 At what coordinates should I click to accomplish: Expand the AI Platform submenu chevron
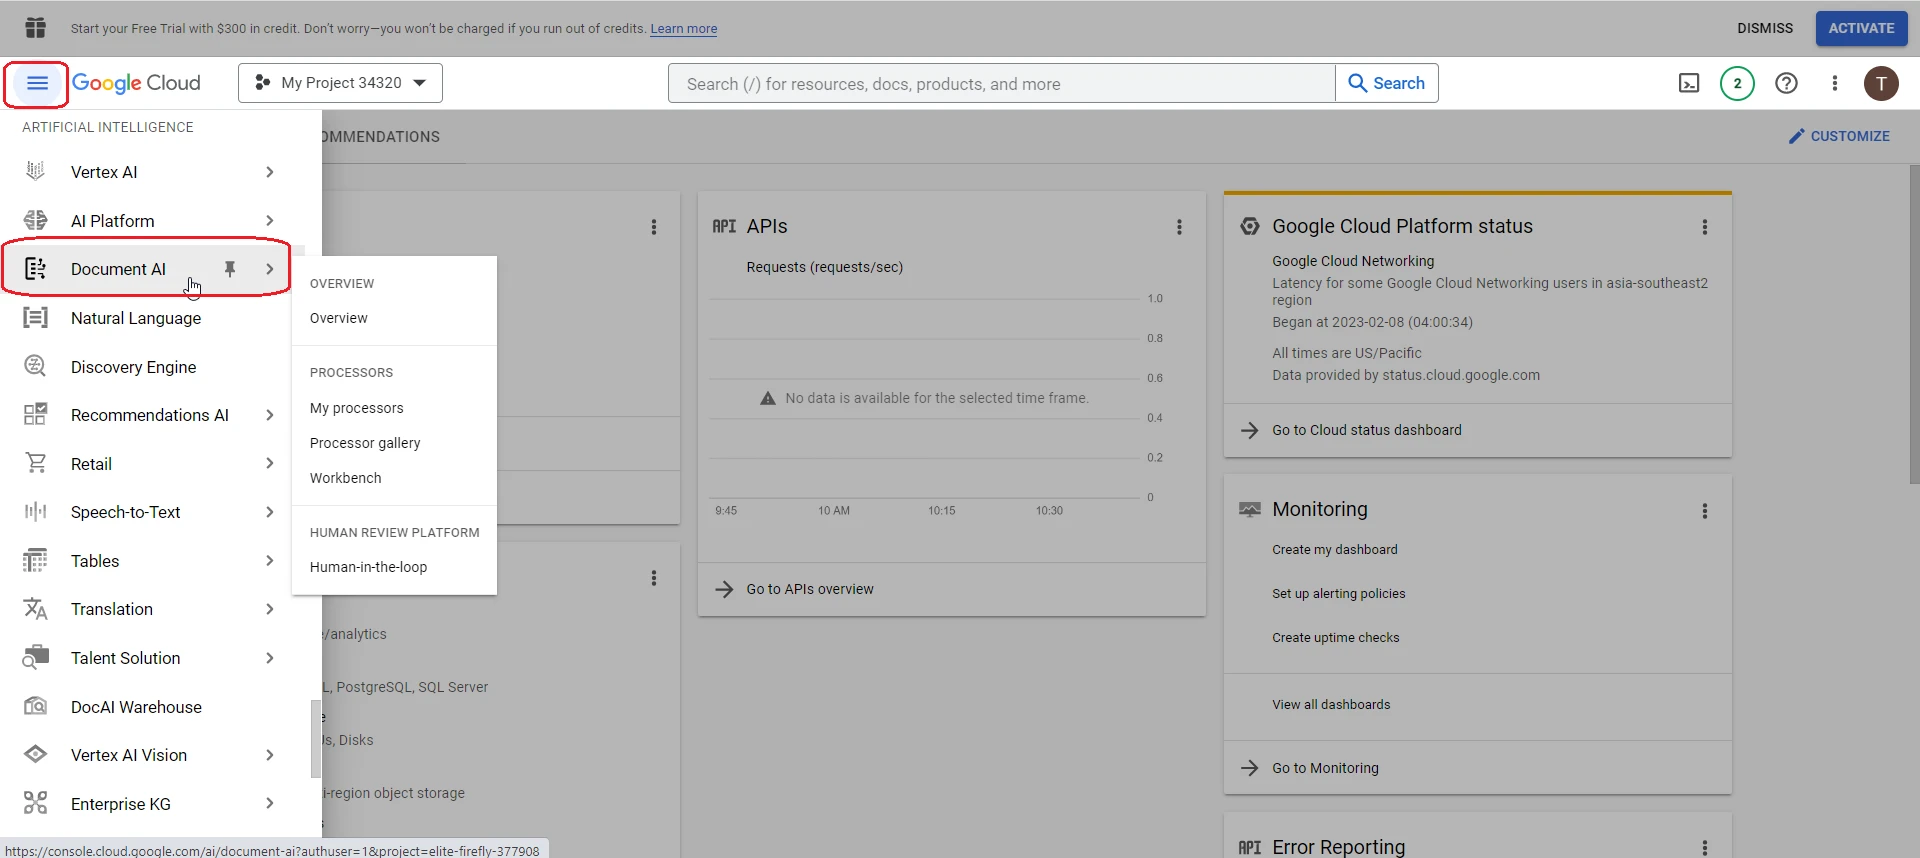click(x=270, y=221)
